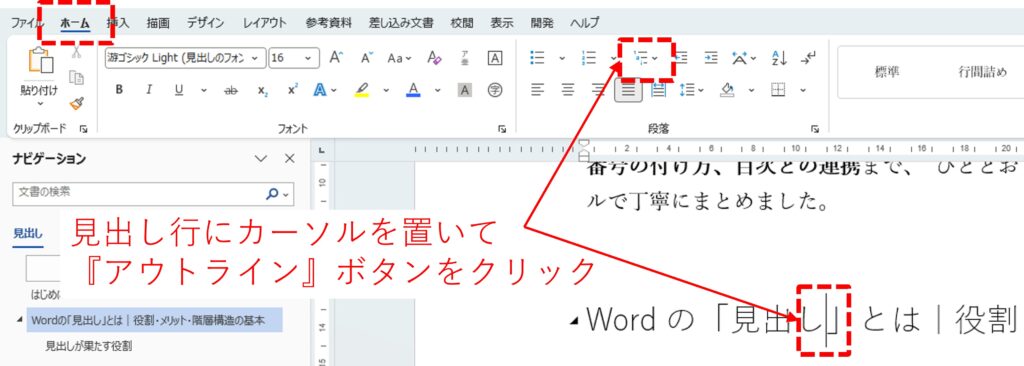Apply bulleted list icon
This screenshot has height=366, width=1024.
(537, 58)
